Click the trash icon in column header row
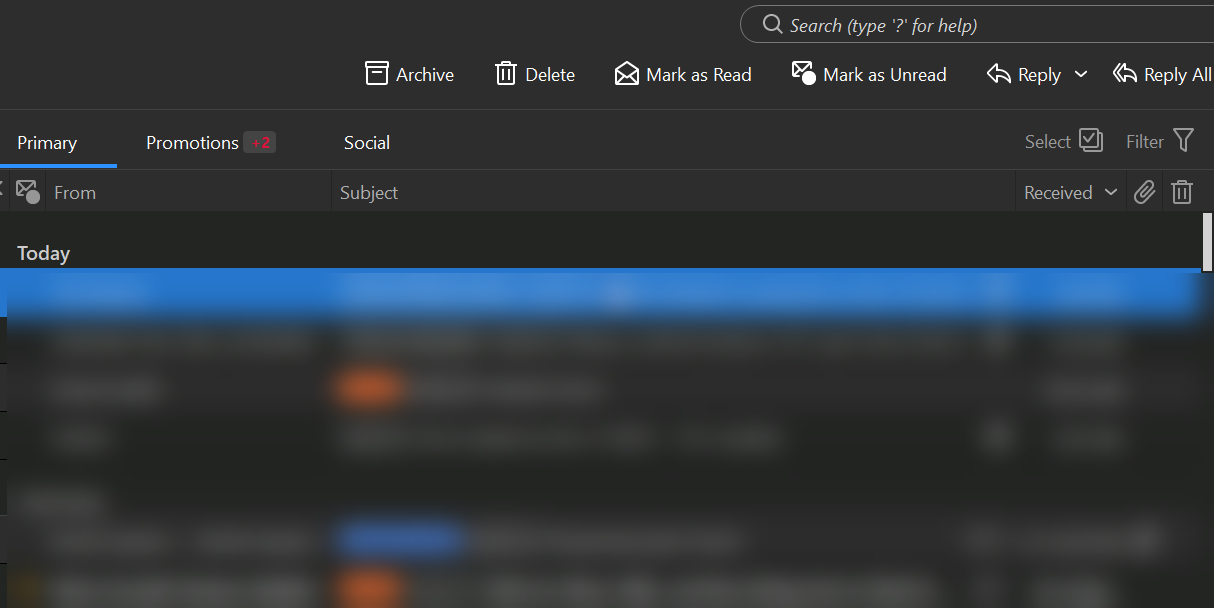This screenshot has height=608, width=1214. [1182, 193]
